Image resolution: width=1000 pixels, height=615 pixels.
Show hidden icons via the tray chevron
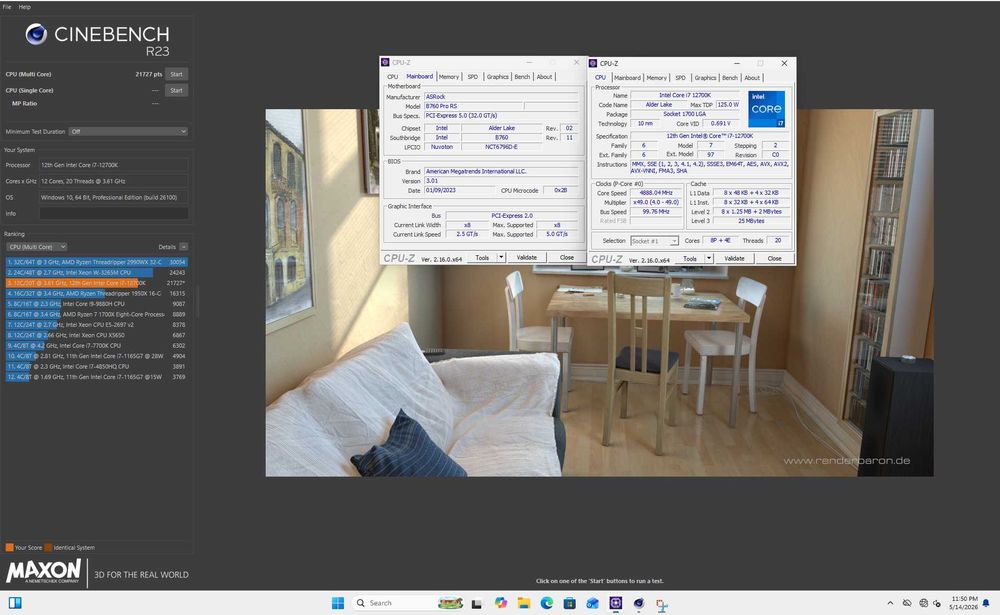coord(890,603)
